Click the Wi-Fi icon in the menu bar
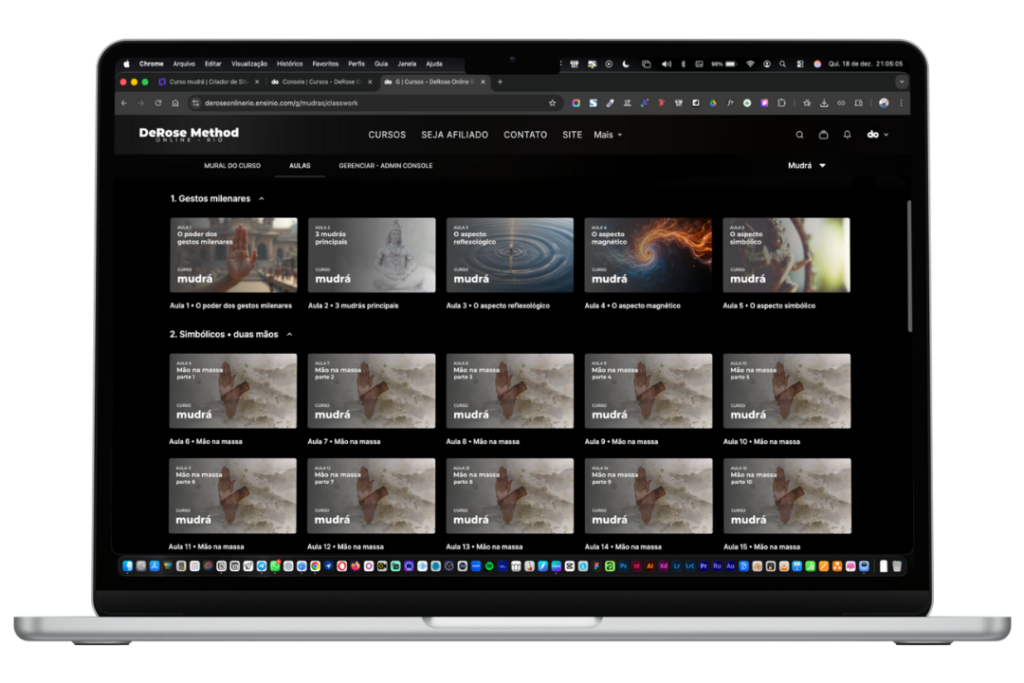 tap(750, 64)
